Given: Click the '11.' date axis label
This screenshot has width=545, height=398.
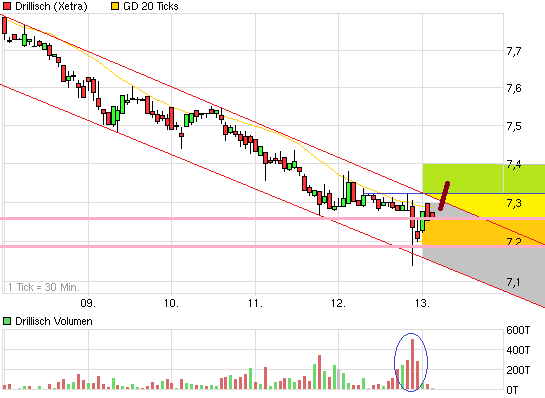Looking at the screenshot, I should click(x=255, y=303).
